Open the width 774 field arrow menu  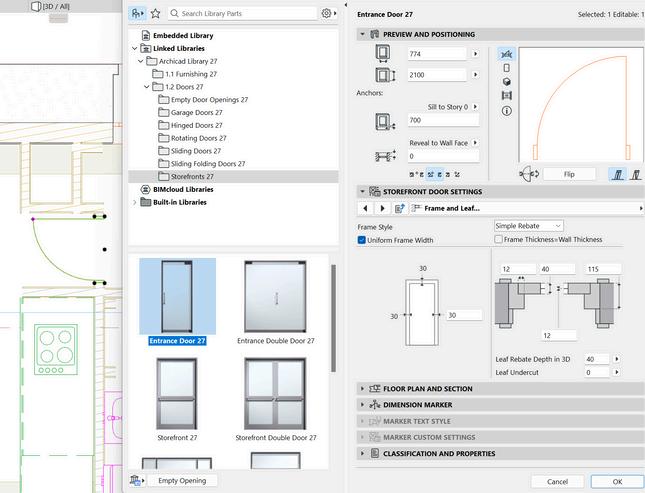pos(475,53)
